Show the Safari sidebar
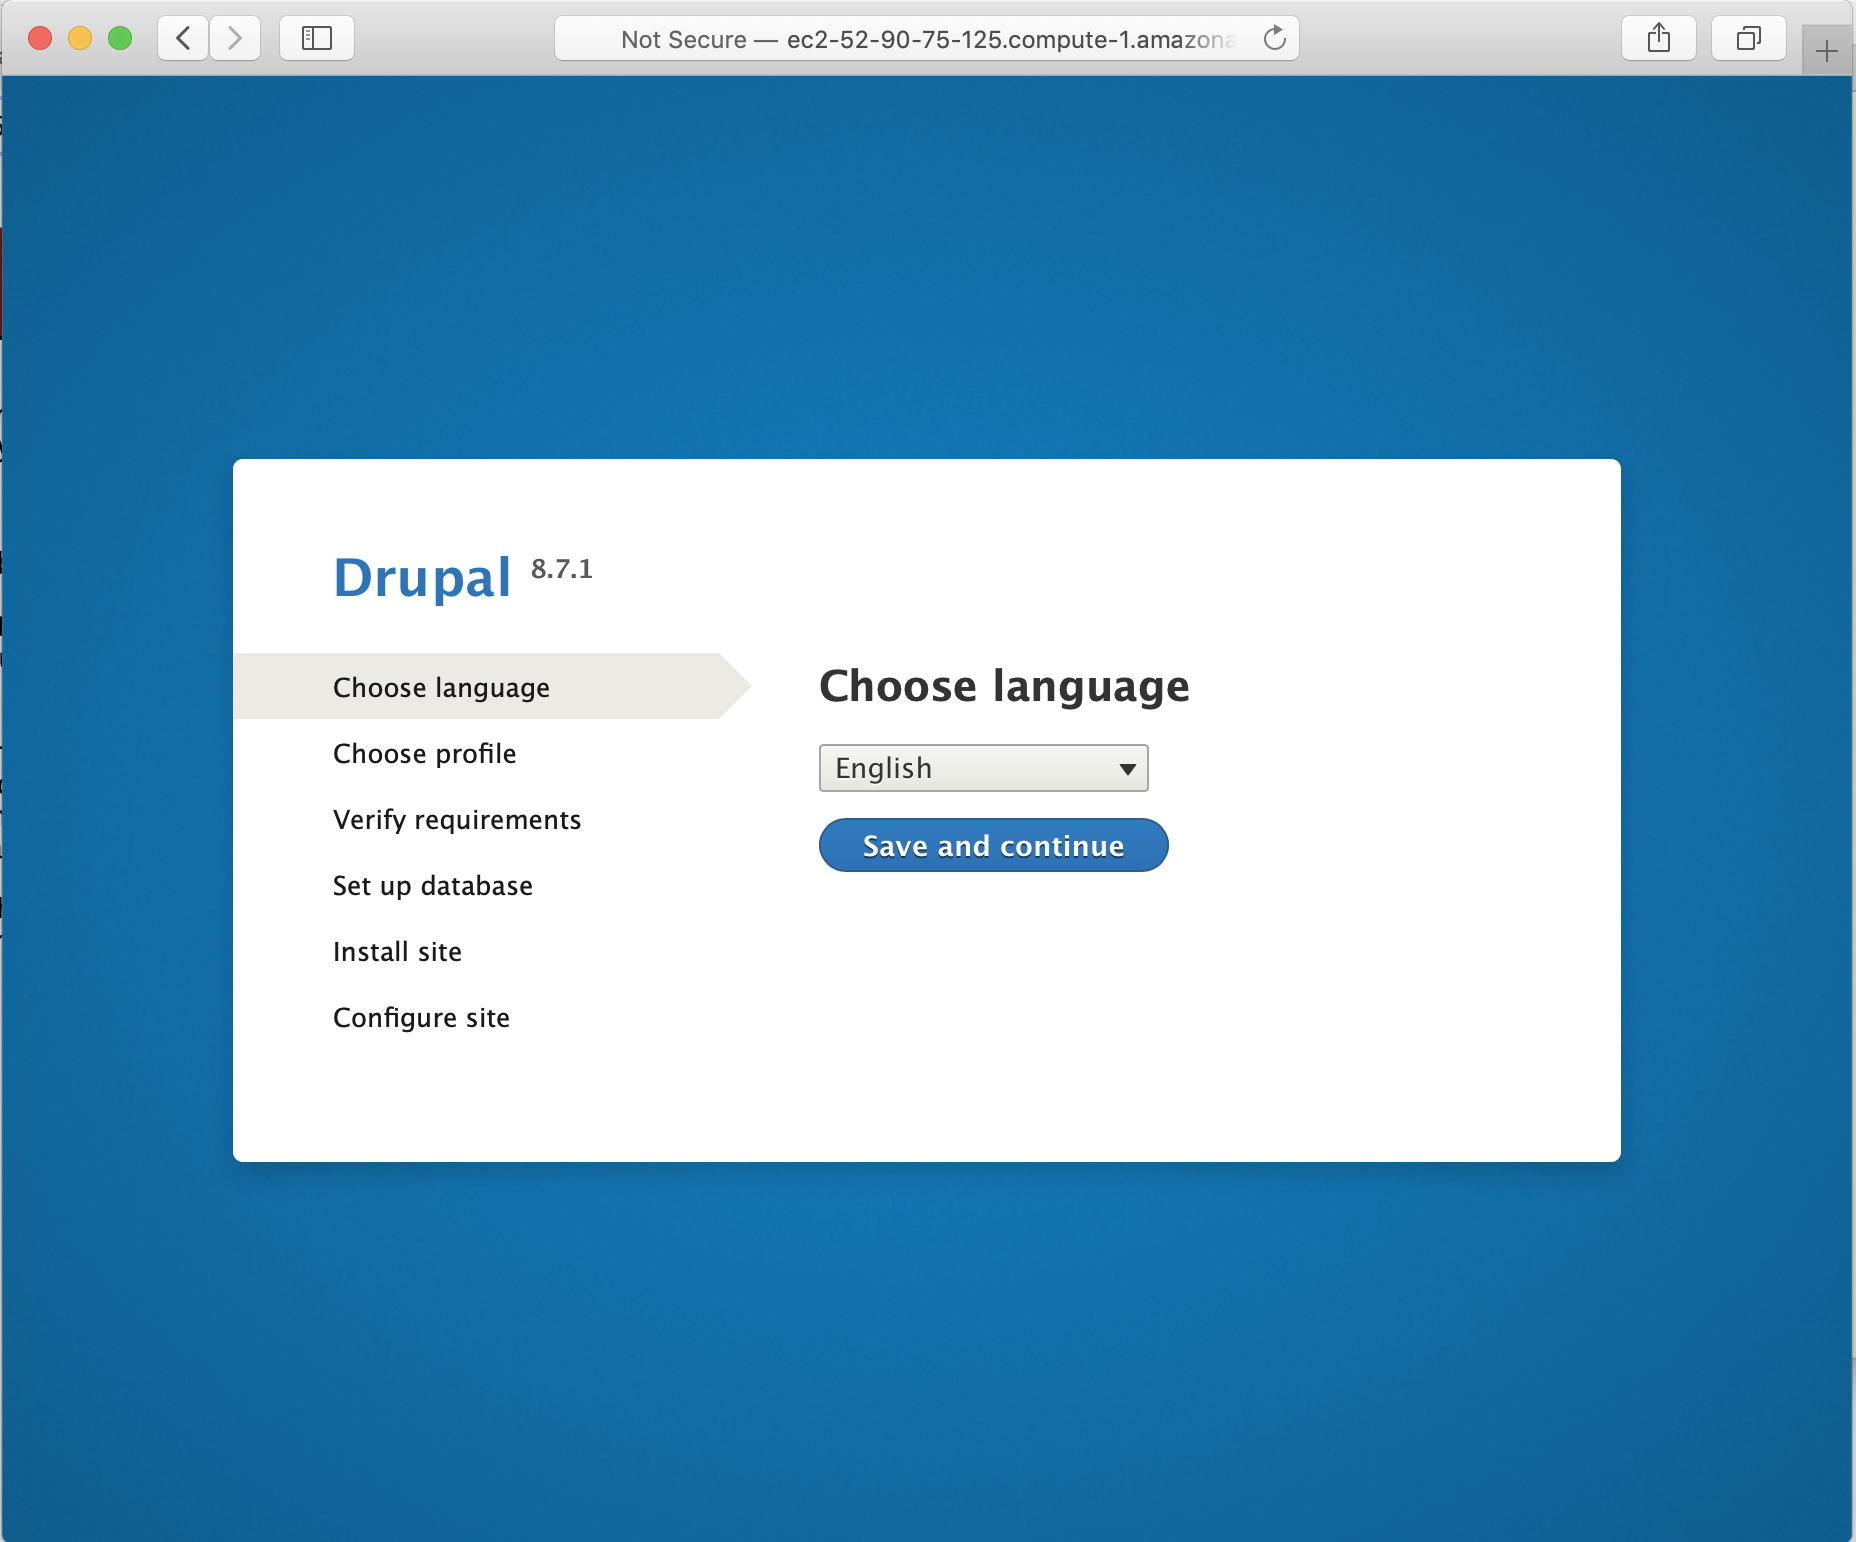The width and height of the screenshot is (1856, 1542). click(317, 39)
